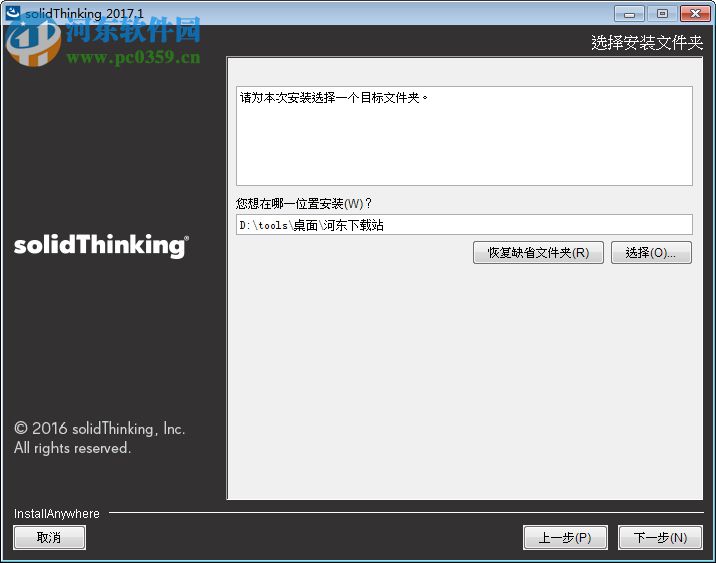
Task: Click the InstallAnywhere label
Action: 57,514
